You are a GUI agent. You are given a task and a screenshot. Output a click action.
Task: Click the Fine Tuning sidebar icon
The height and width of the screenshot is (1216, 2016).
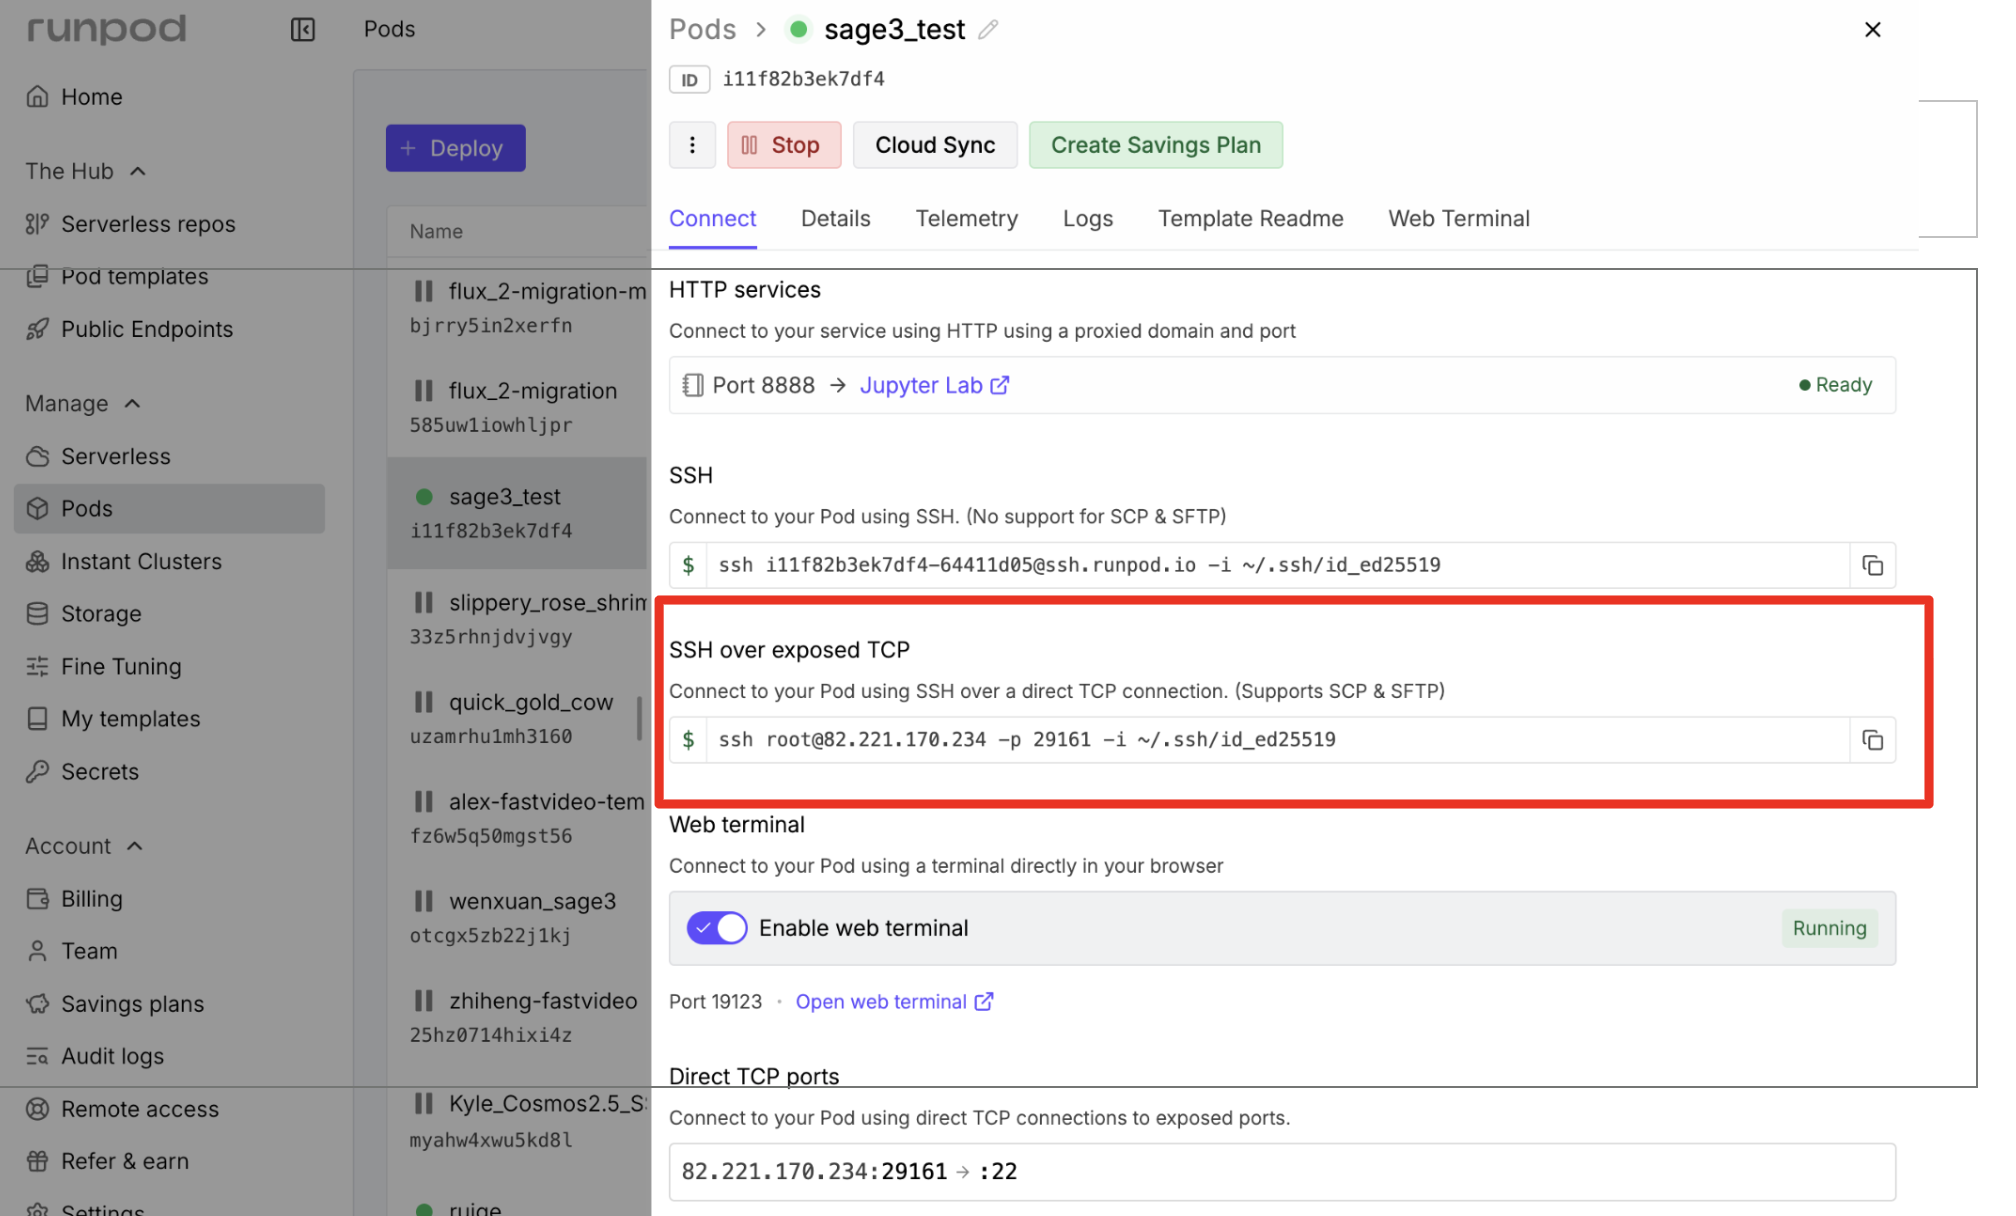pos(38,666)
